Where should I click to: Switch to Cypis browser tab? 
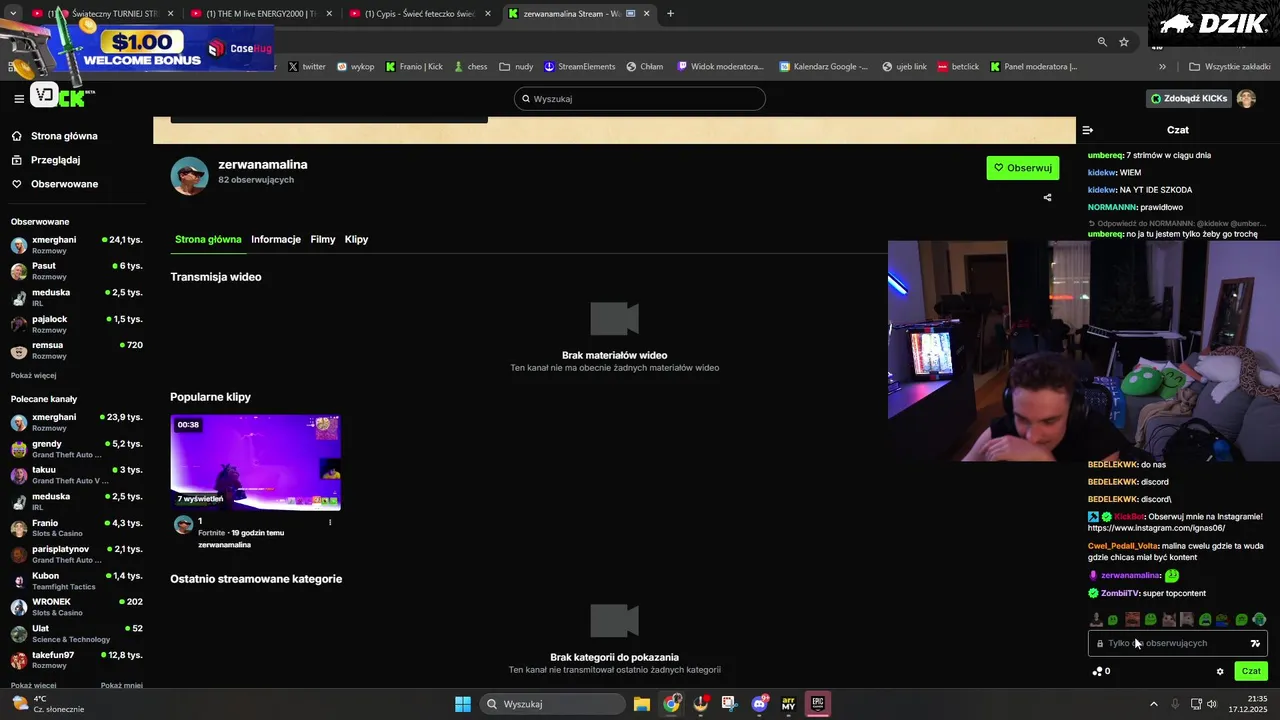[420, 14]
